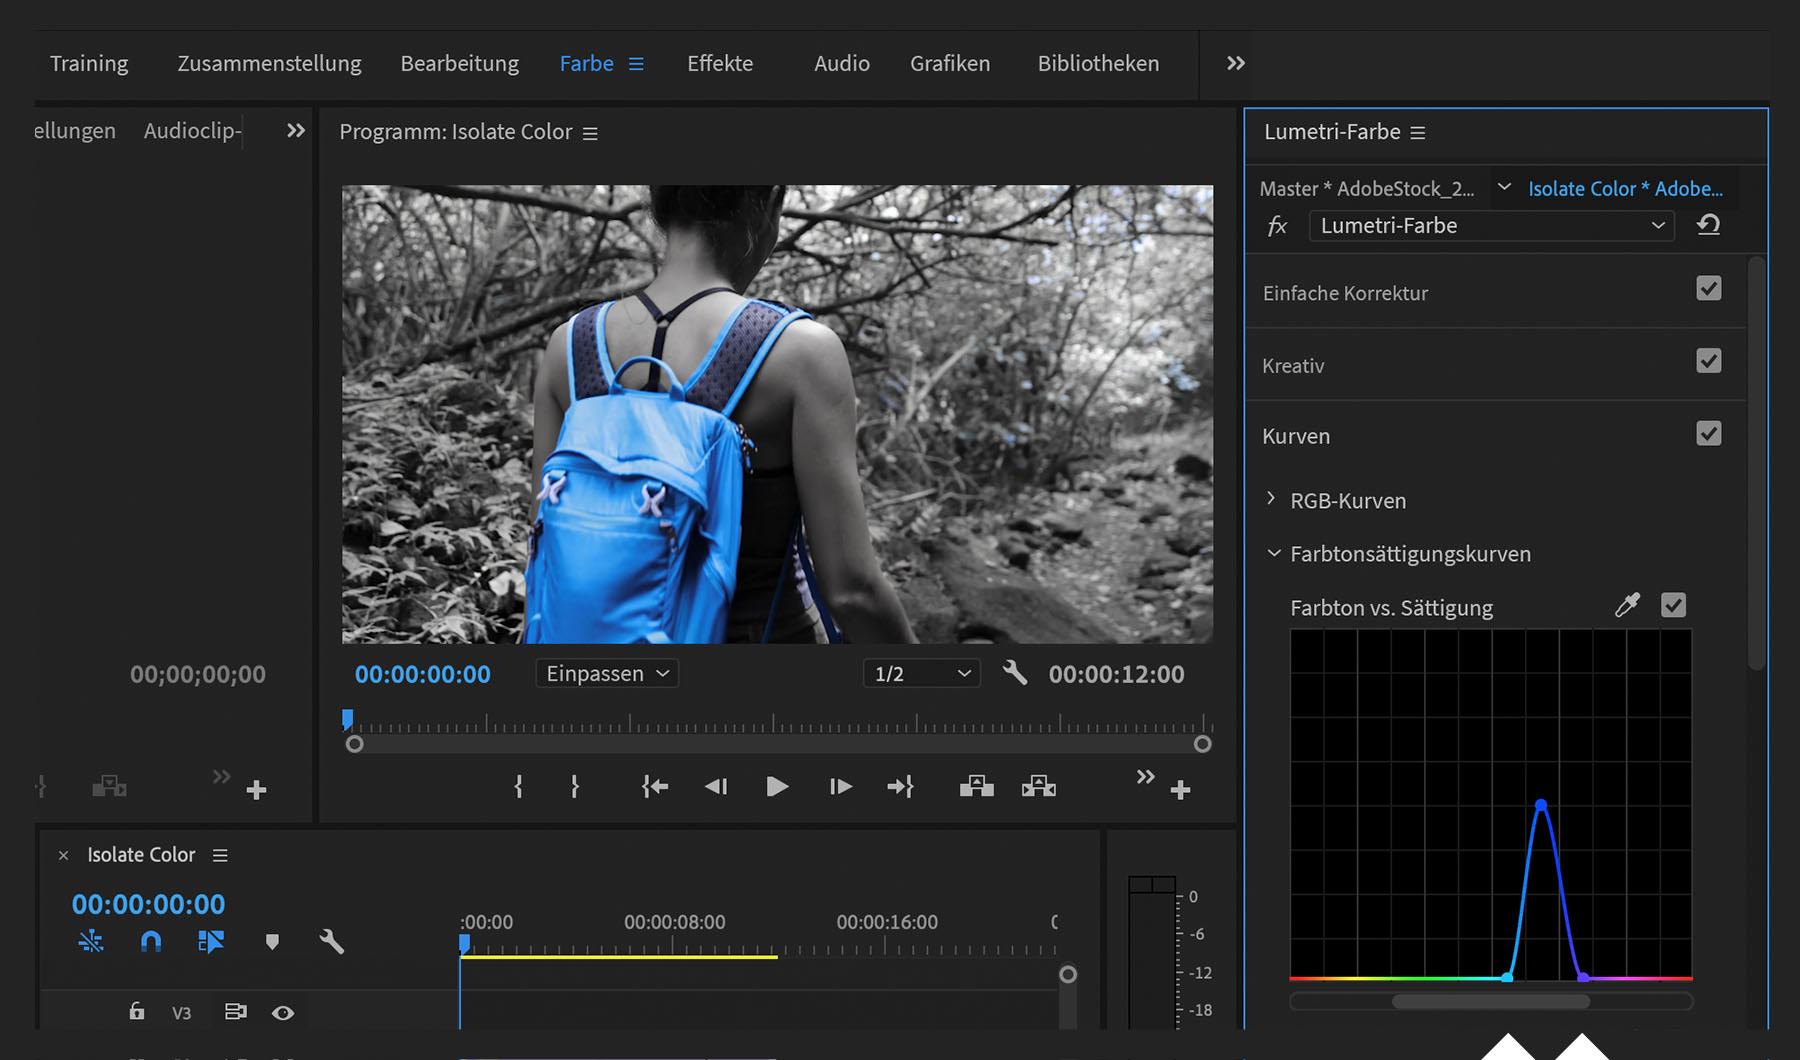Open the Einpassen zoom level dropdown

[607, 674]
